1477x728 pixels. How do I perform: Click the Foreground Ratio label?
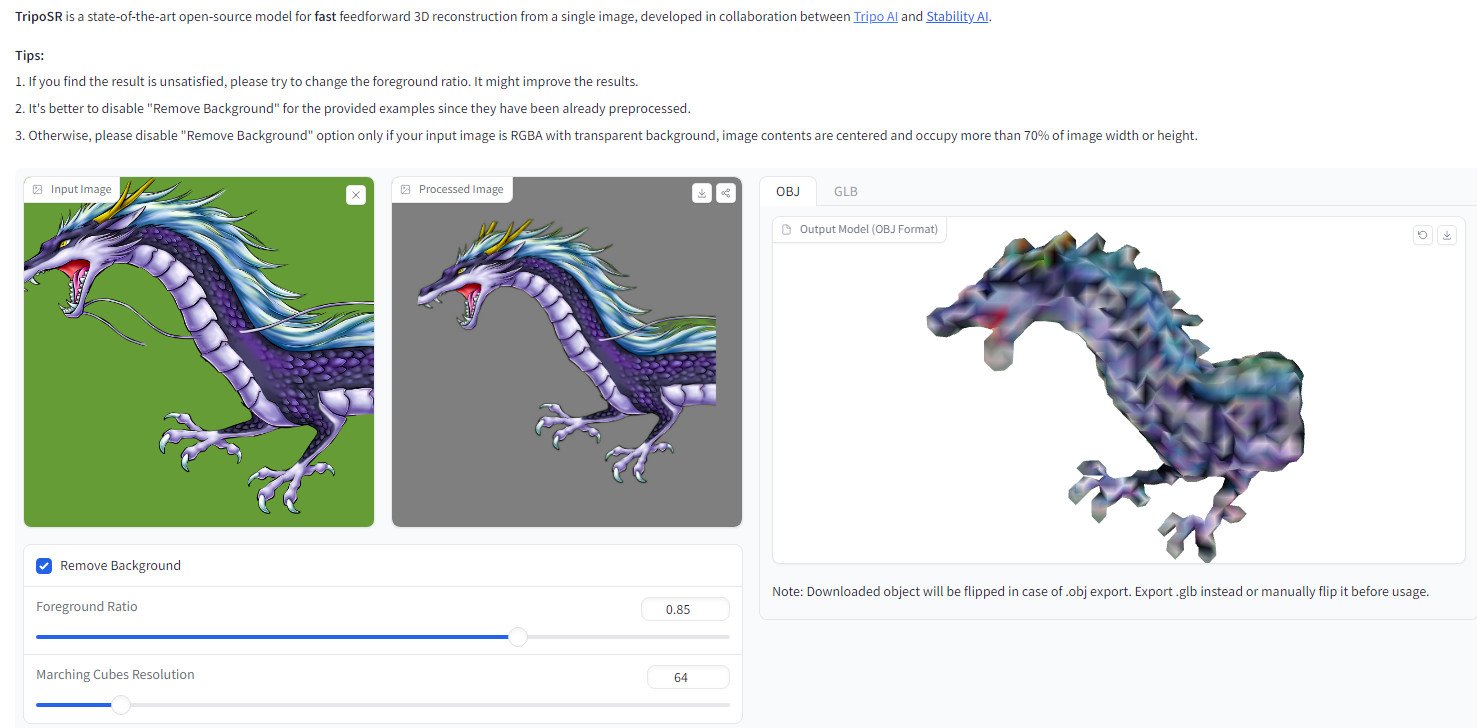point(87,607)
